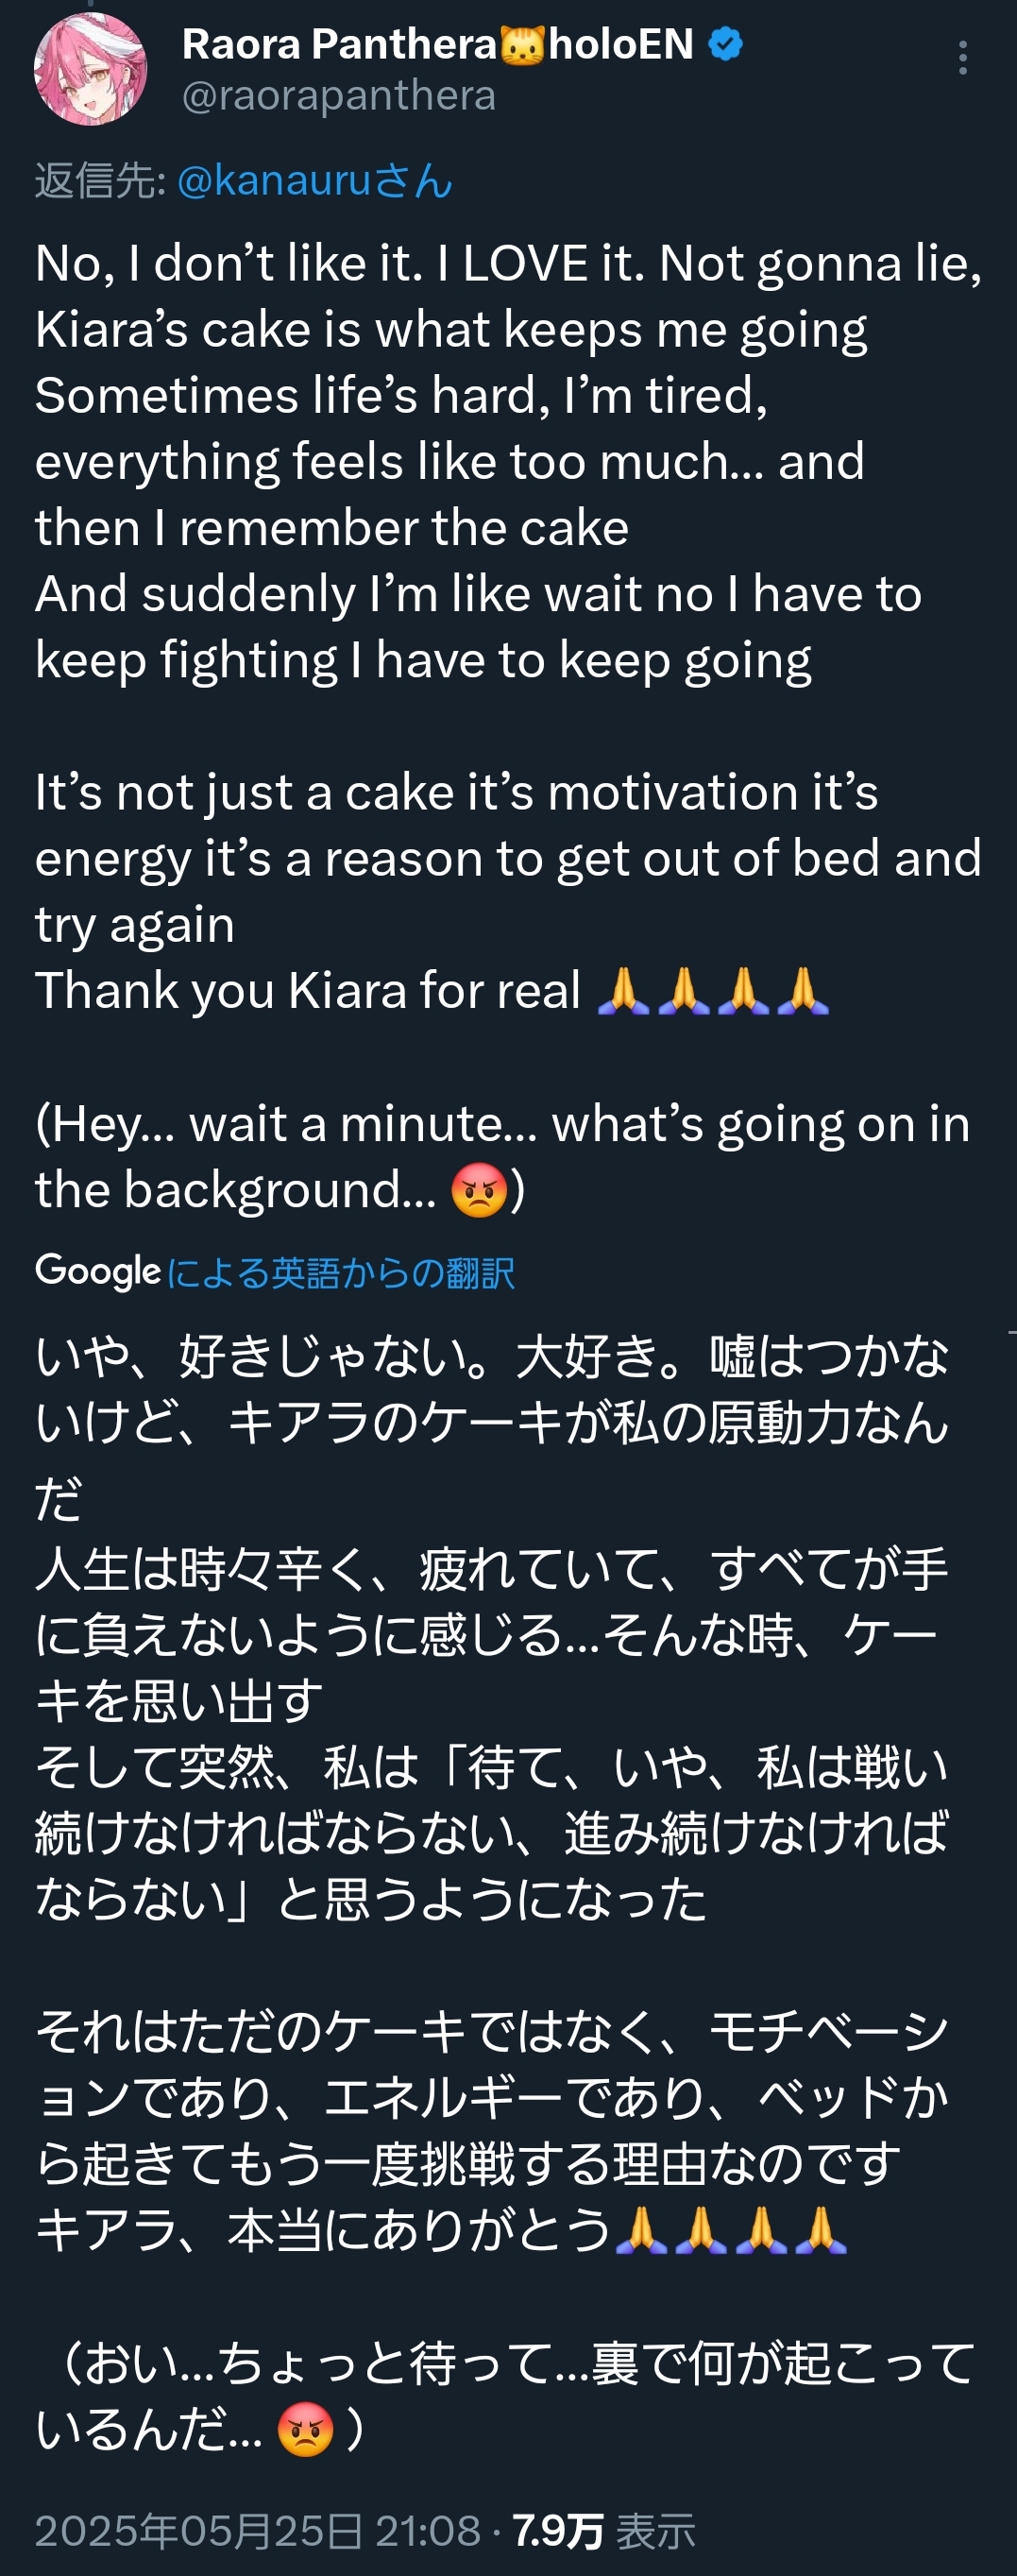Click the angry face emoji after 'background...'

coord(479,1190)
